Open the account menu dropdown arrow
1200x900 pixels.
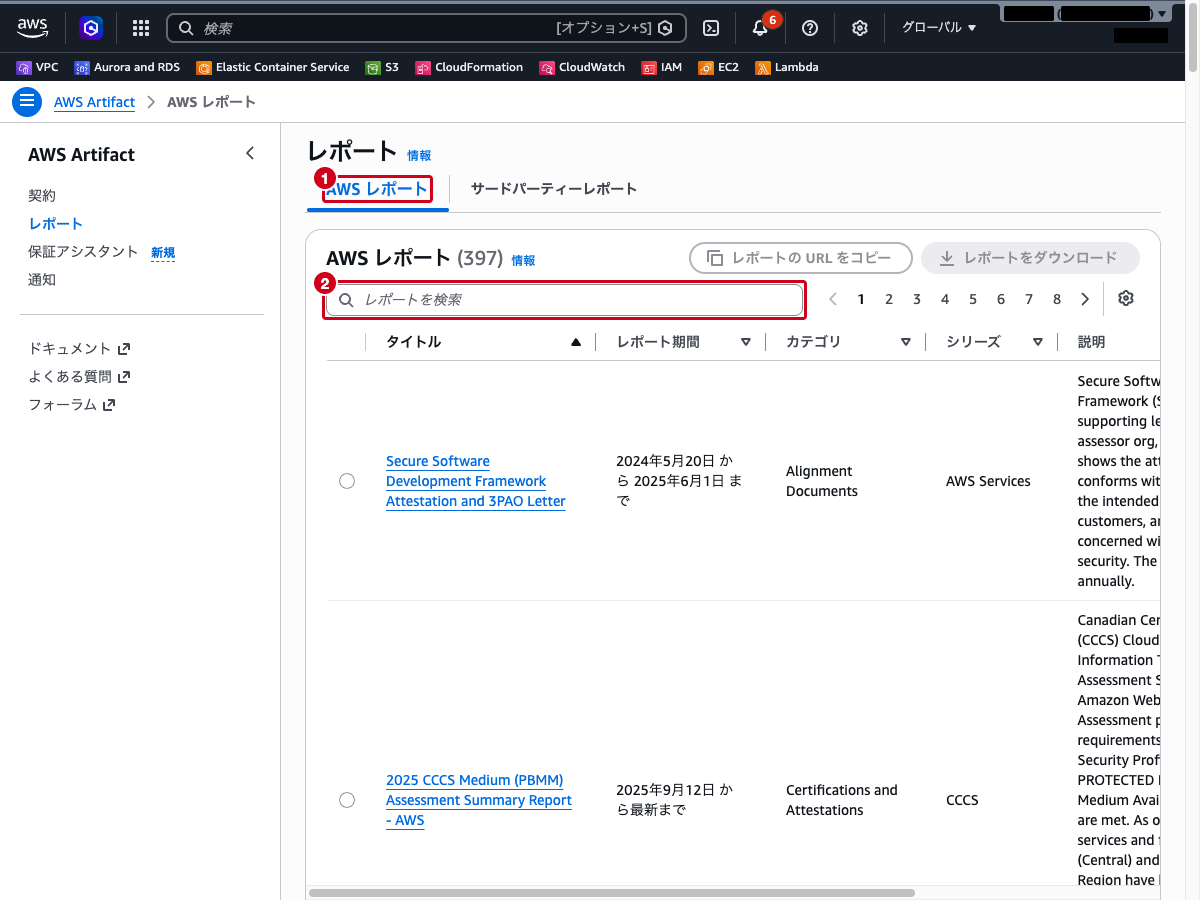click(1160, 14)
